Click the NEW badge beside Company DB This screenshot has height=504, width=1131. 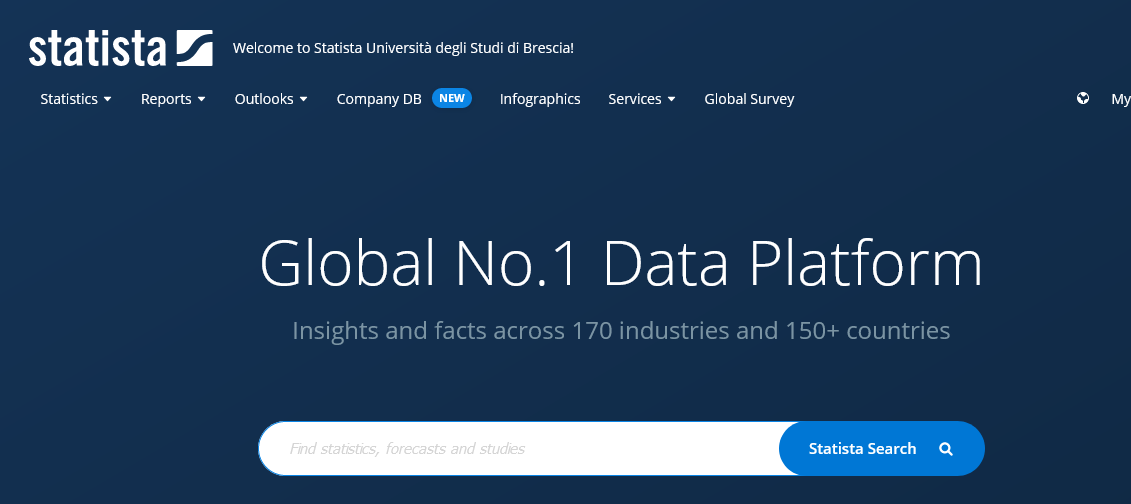click(x=452, y=98)
